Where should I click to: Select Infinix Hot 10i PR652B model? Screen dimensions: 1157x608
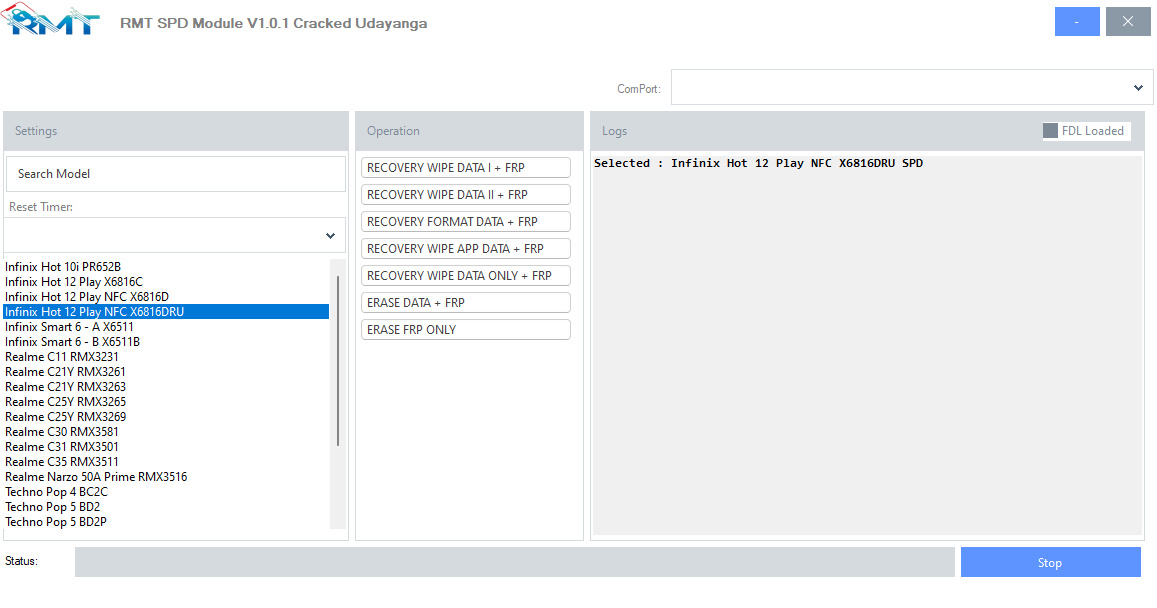[166, 267]
